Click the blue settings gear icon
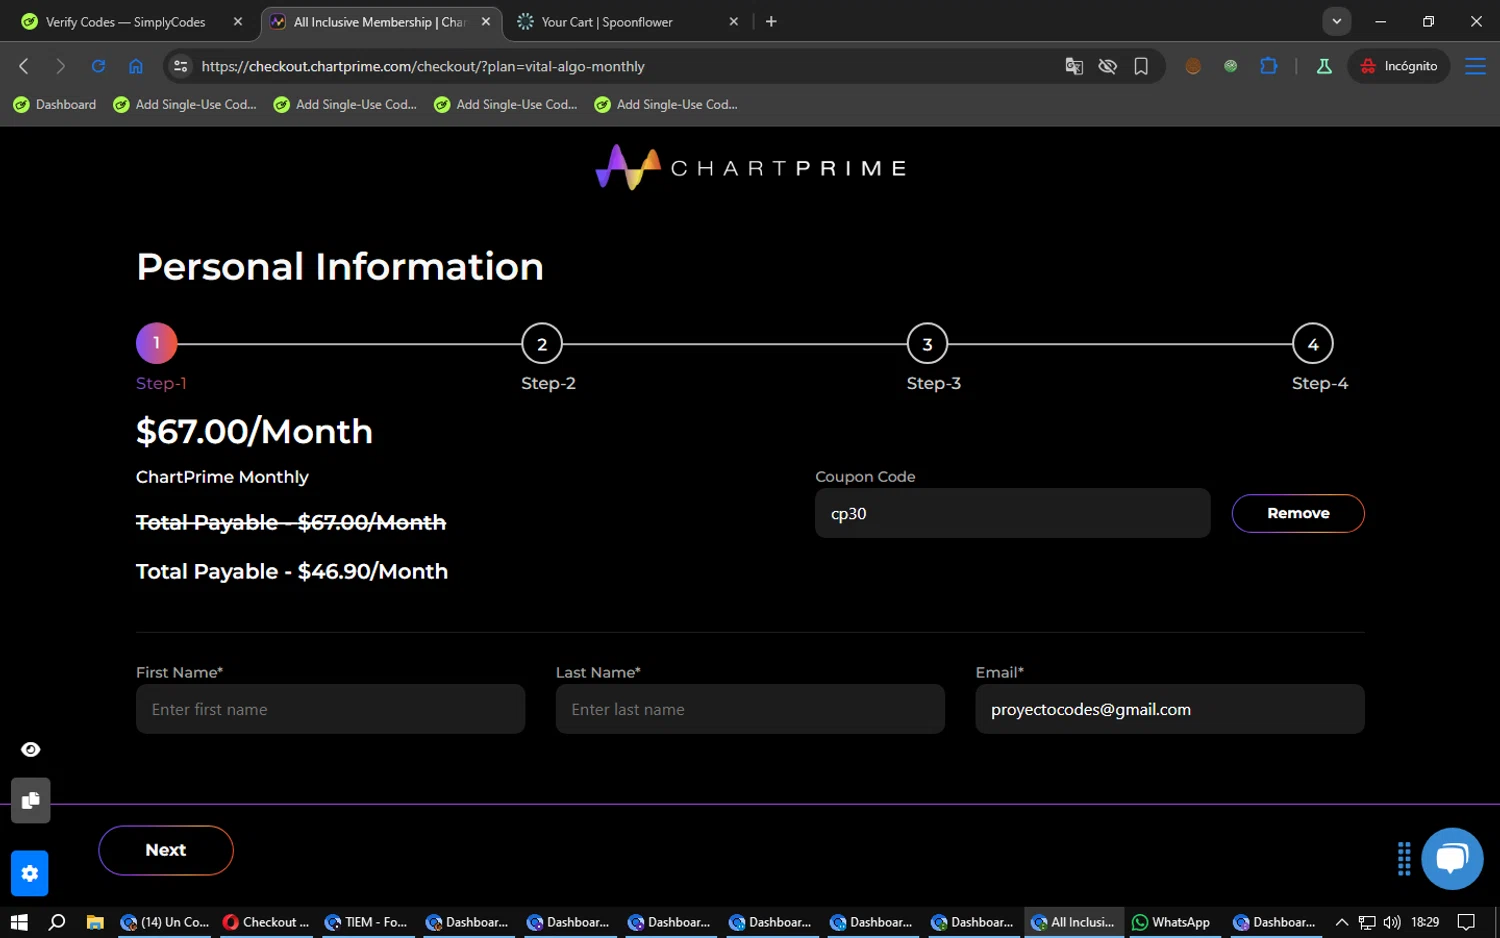 pyautogui.click(x=30, y=873)
